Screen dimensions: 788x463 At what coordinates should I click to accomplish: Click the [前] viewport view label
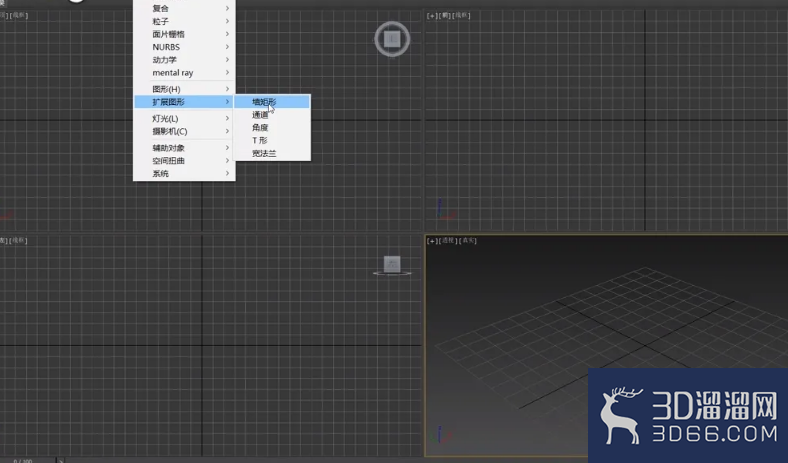click(x=444, y=16)
